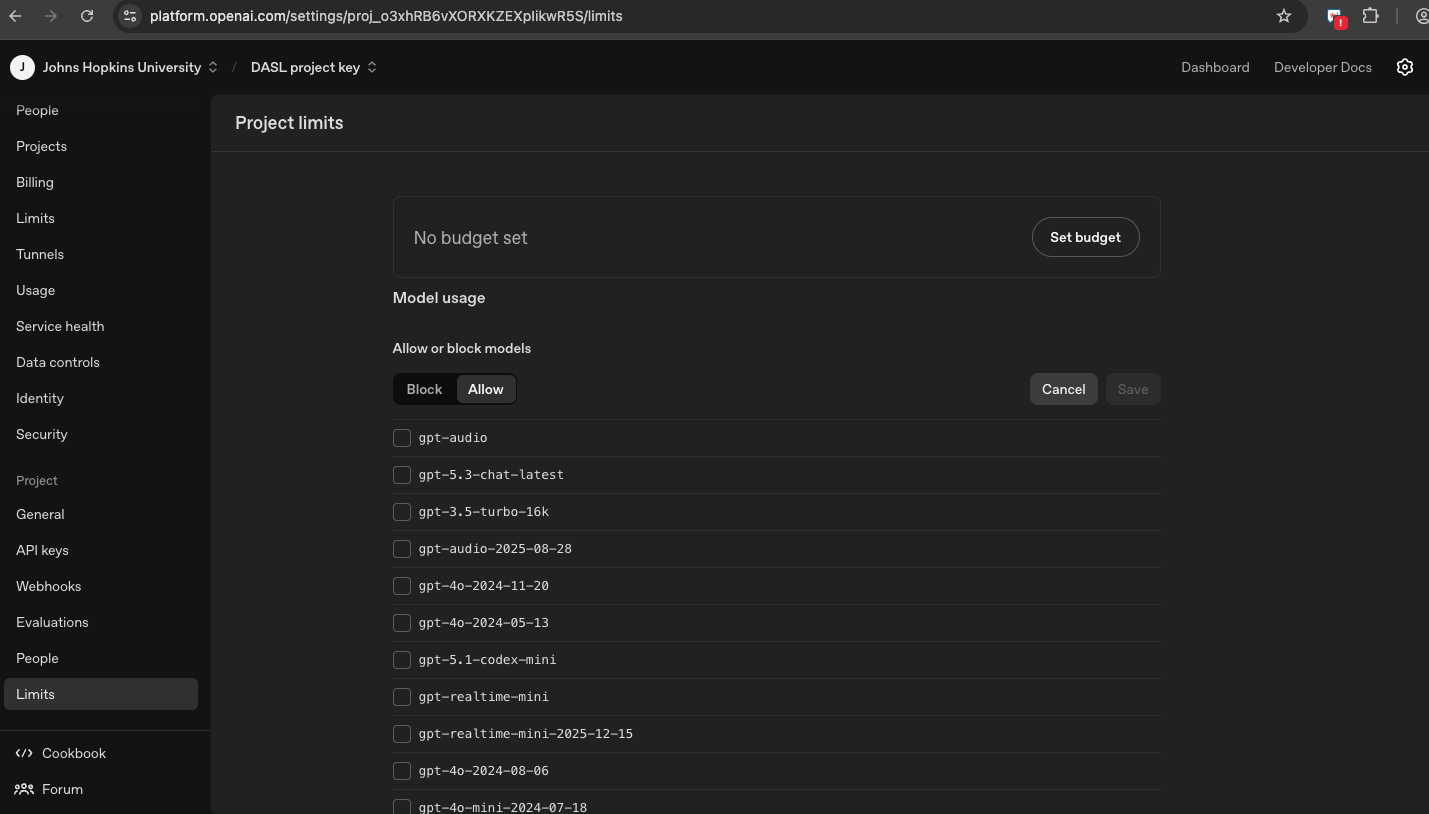Open Service health page
Image resolution: width=1429 pixels, height=814 pixels.
pyautogui.click(x=60, y=326)
